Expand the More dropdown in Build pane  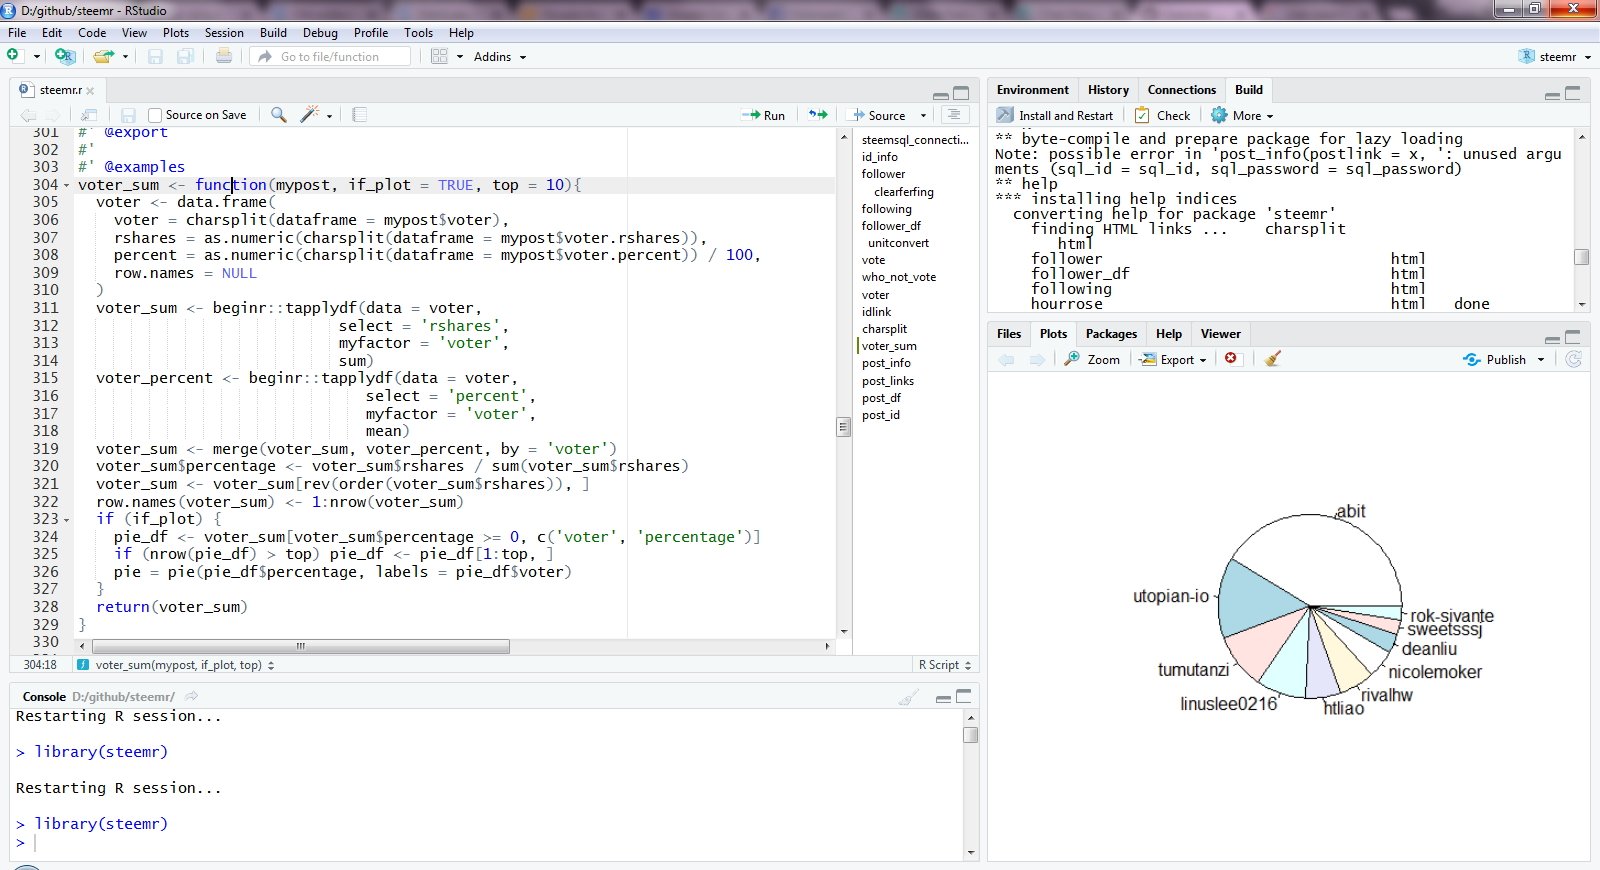(x=1243, y=115)
